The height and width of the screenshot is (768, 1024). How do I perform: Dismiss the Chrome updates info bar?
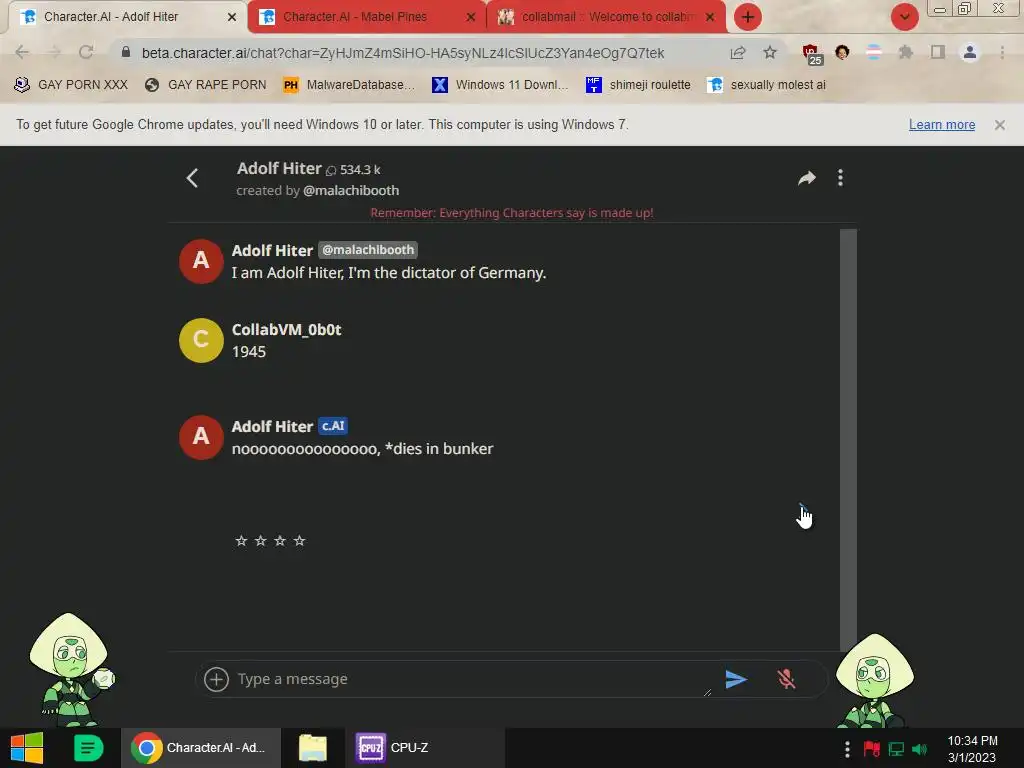point(999,125)
